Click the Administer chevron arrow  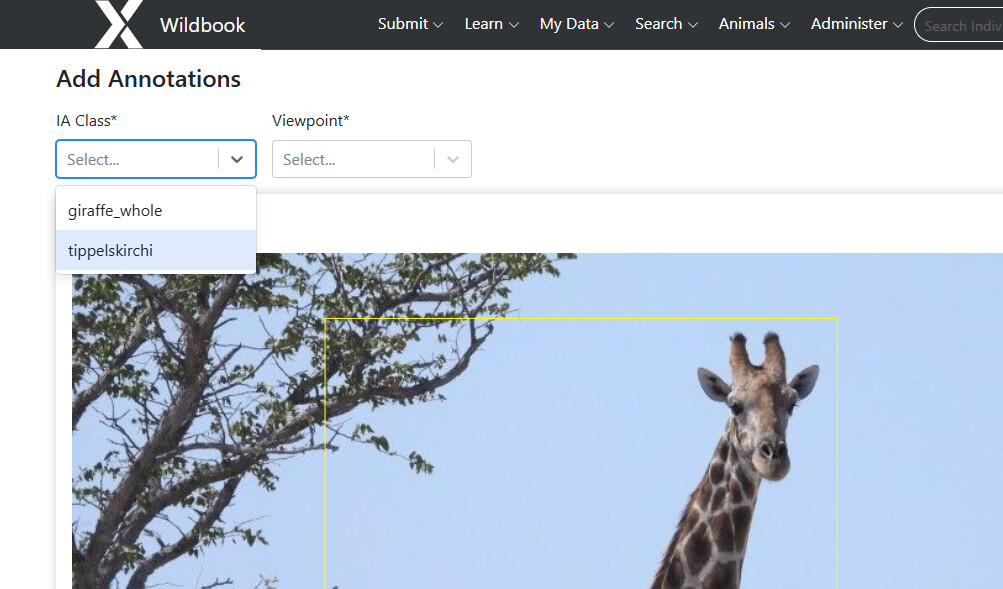pyautogui.click(x=898, y=25)
